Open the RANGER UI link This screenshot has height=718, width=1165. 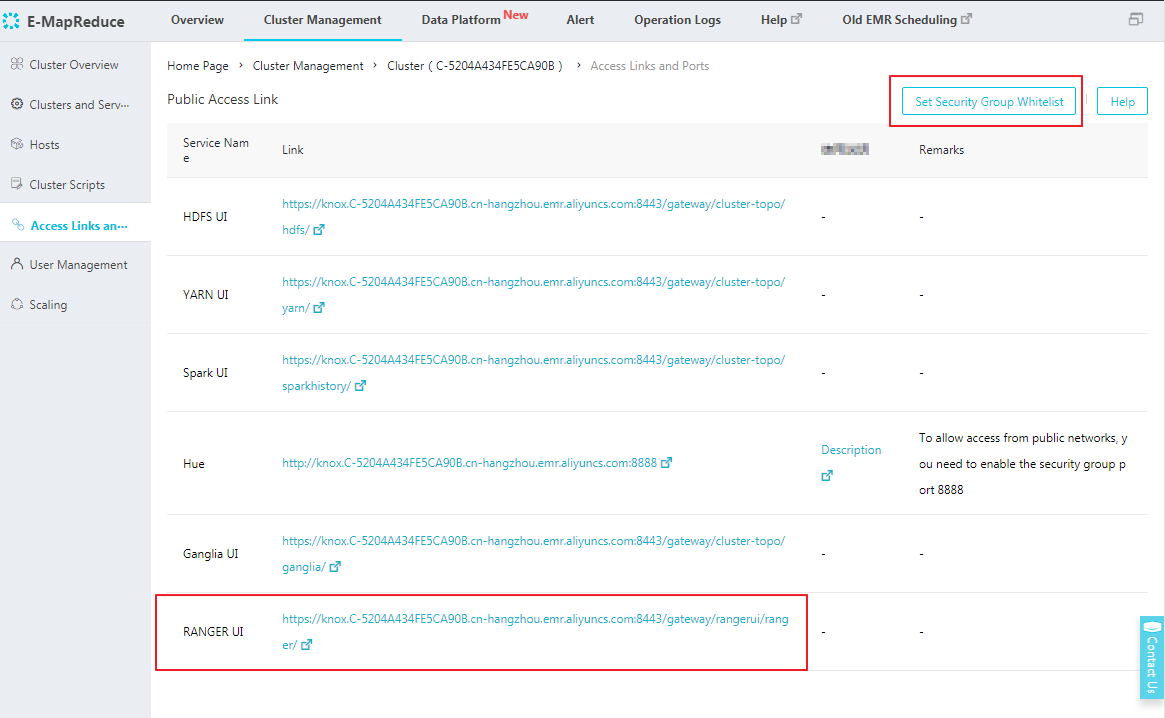click(534, 620)
